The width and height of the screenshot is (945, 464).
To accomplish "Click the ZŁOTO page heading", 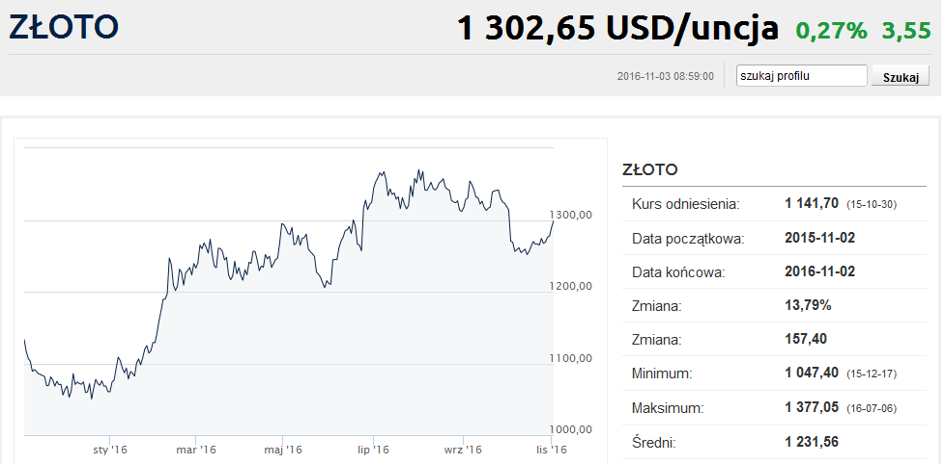I will [x=63, y=27].
